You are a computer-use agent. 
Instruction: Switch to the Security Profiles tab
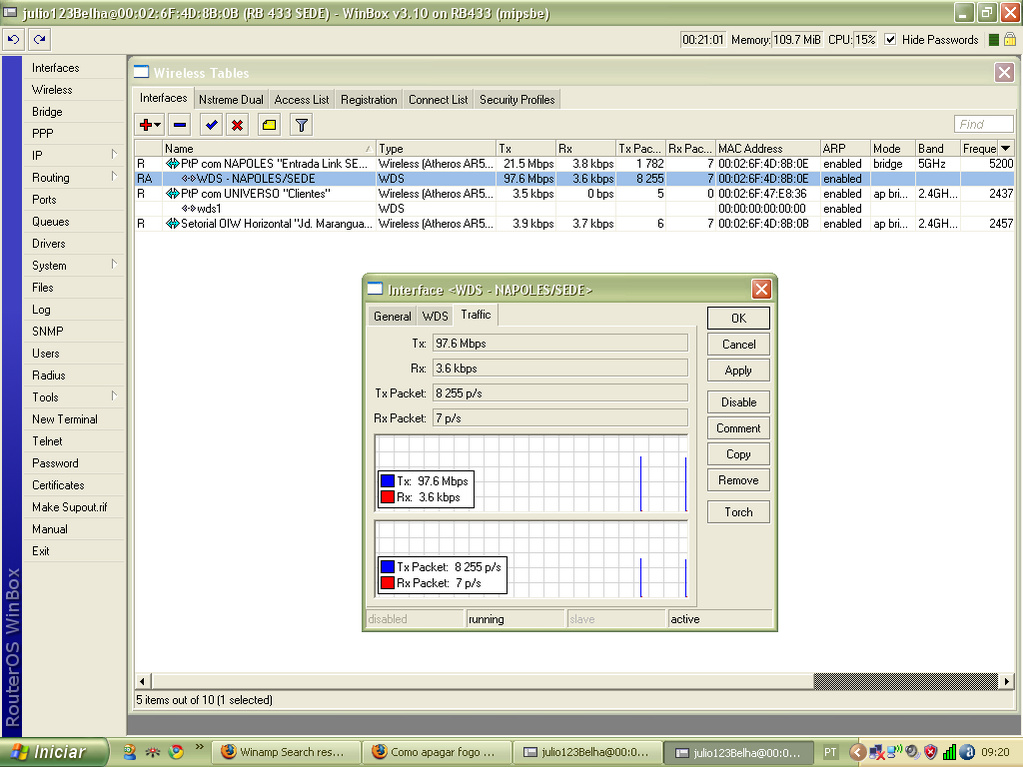point(516,100)
